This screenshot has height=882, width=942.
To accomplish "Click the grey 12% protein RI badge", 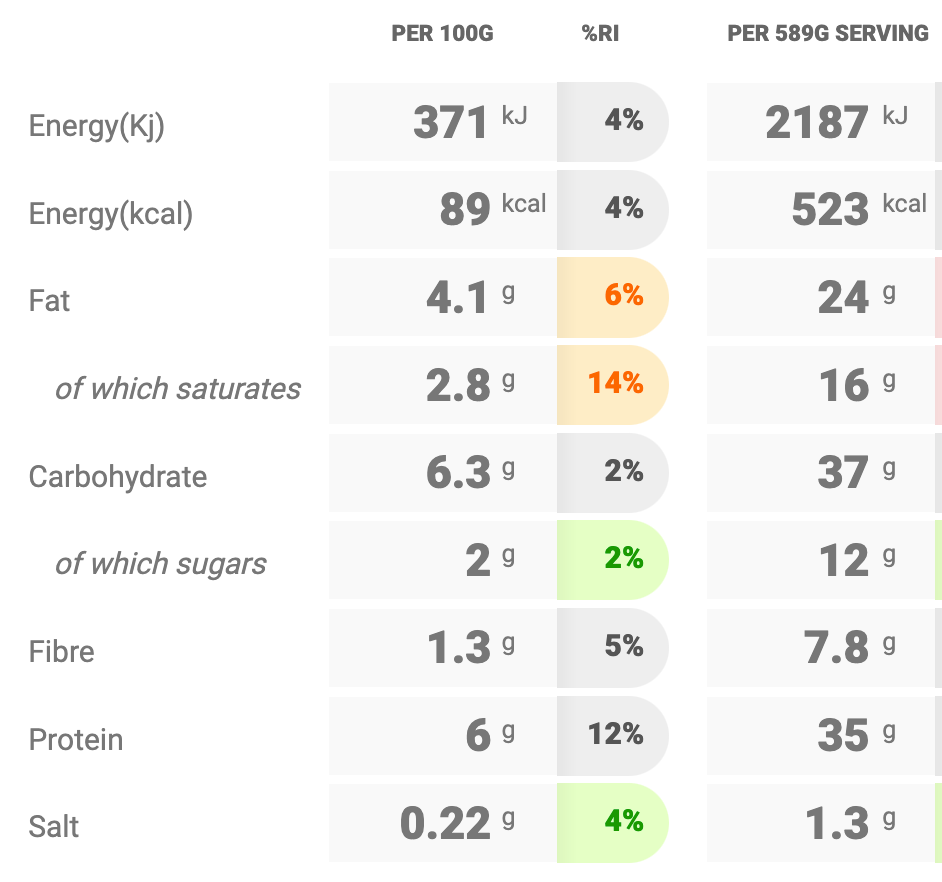I will (616, 735).
